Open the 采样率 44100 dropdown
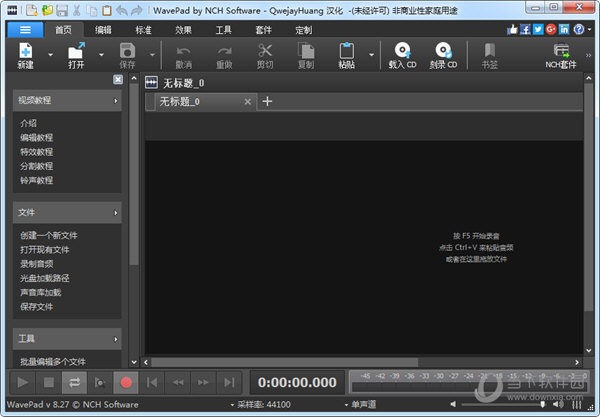The image size is (600, 417). 261,404
